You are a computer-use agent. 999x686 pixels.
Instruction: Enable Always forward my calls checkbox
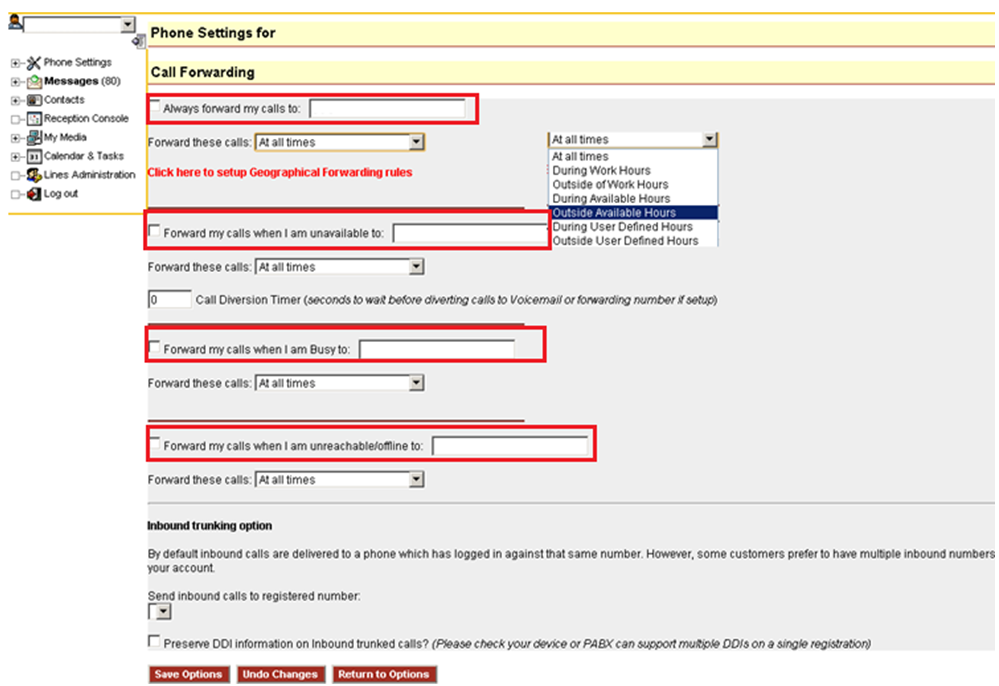(155, 107)
